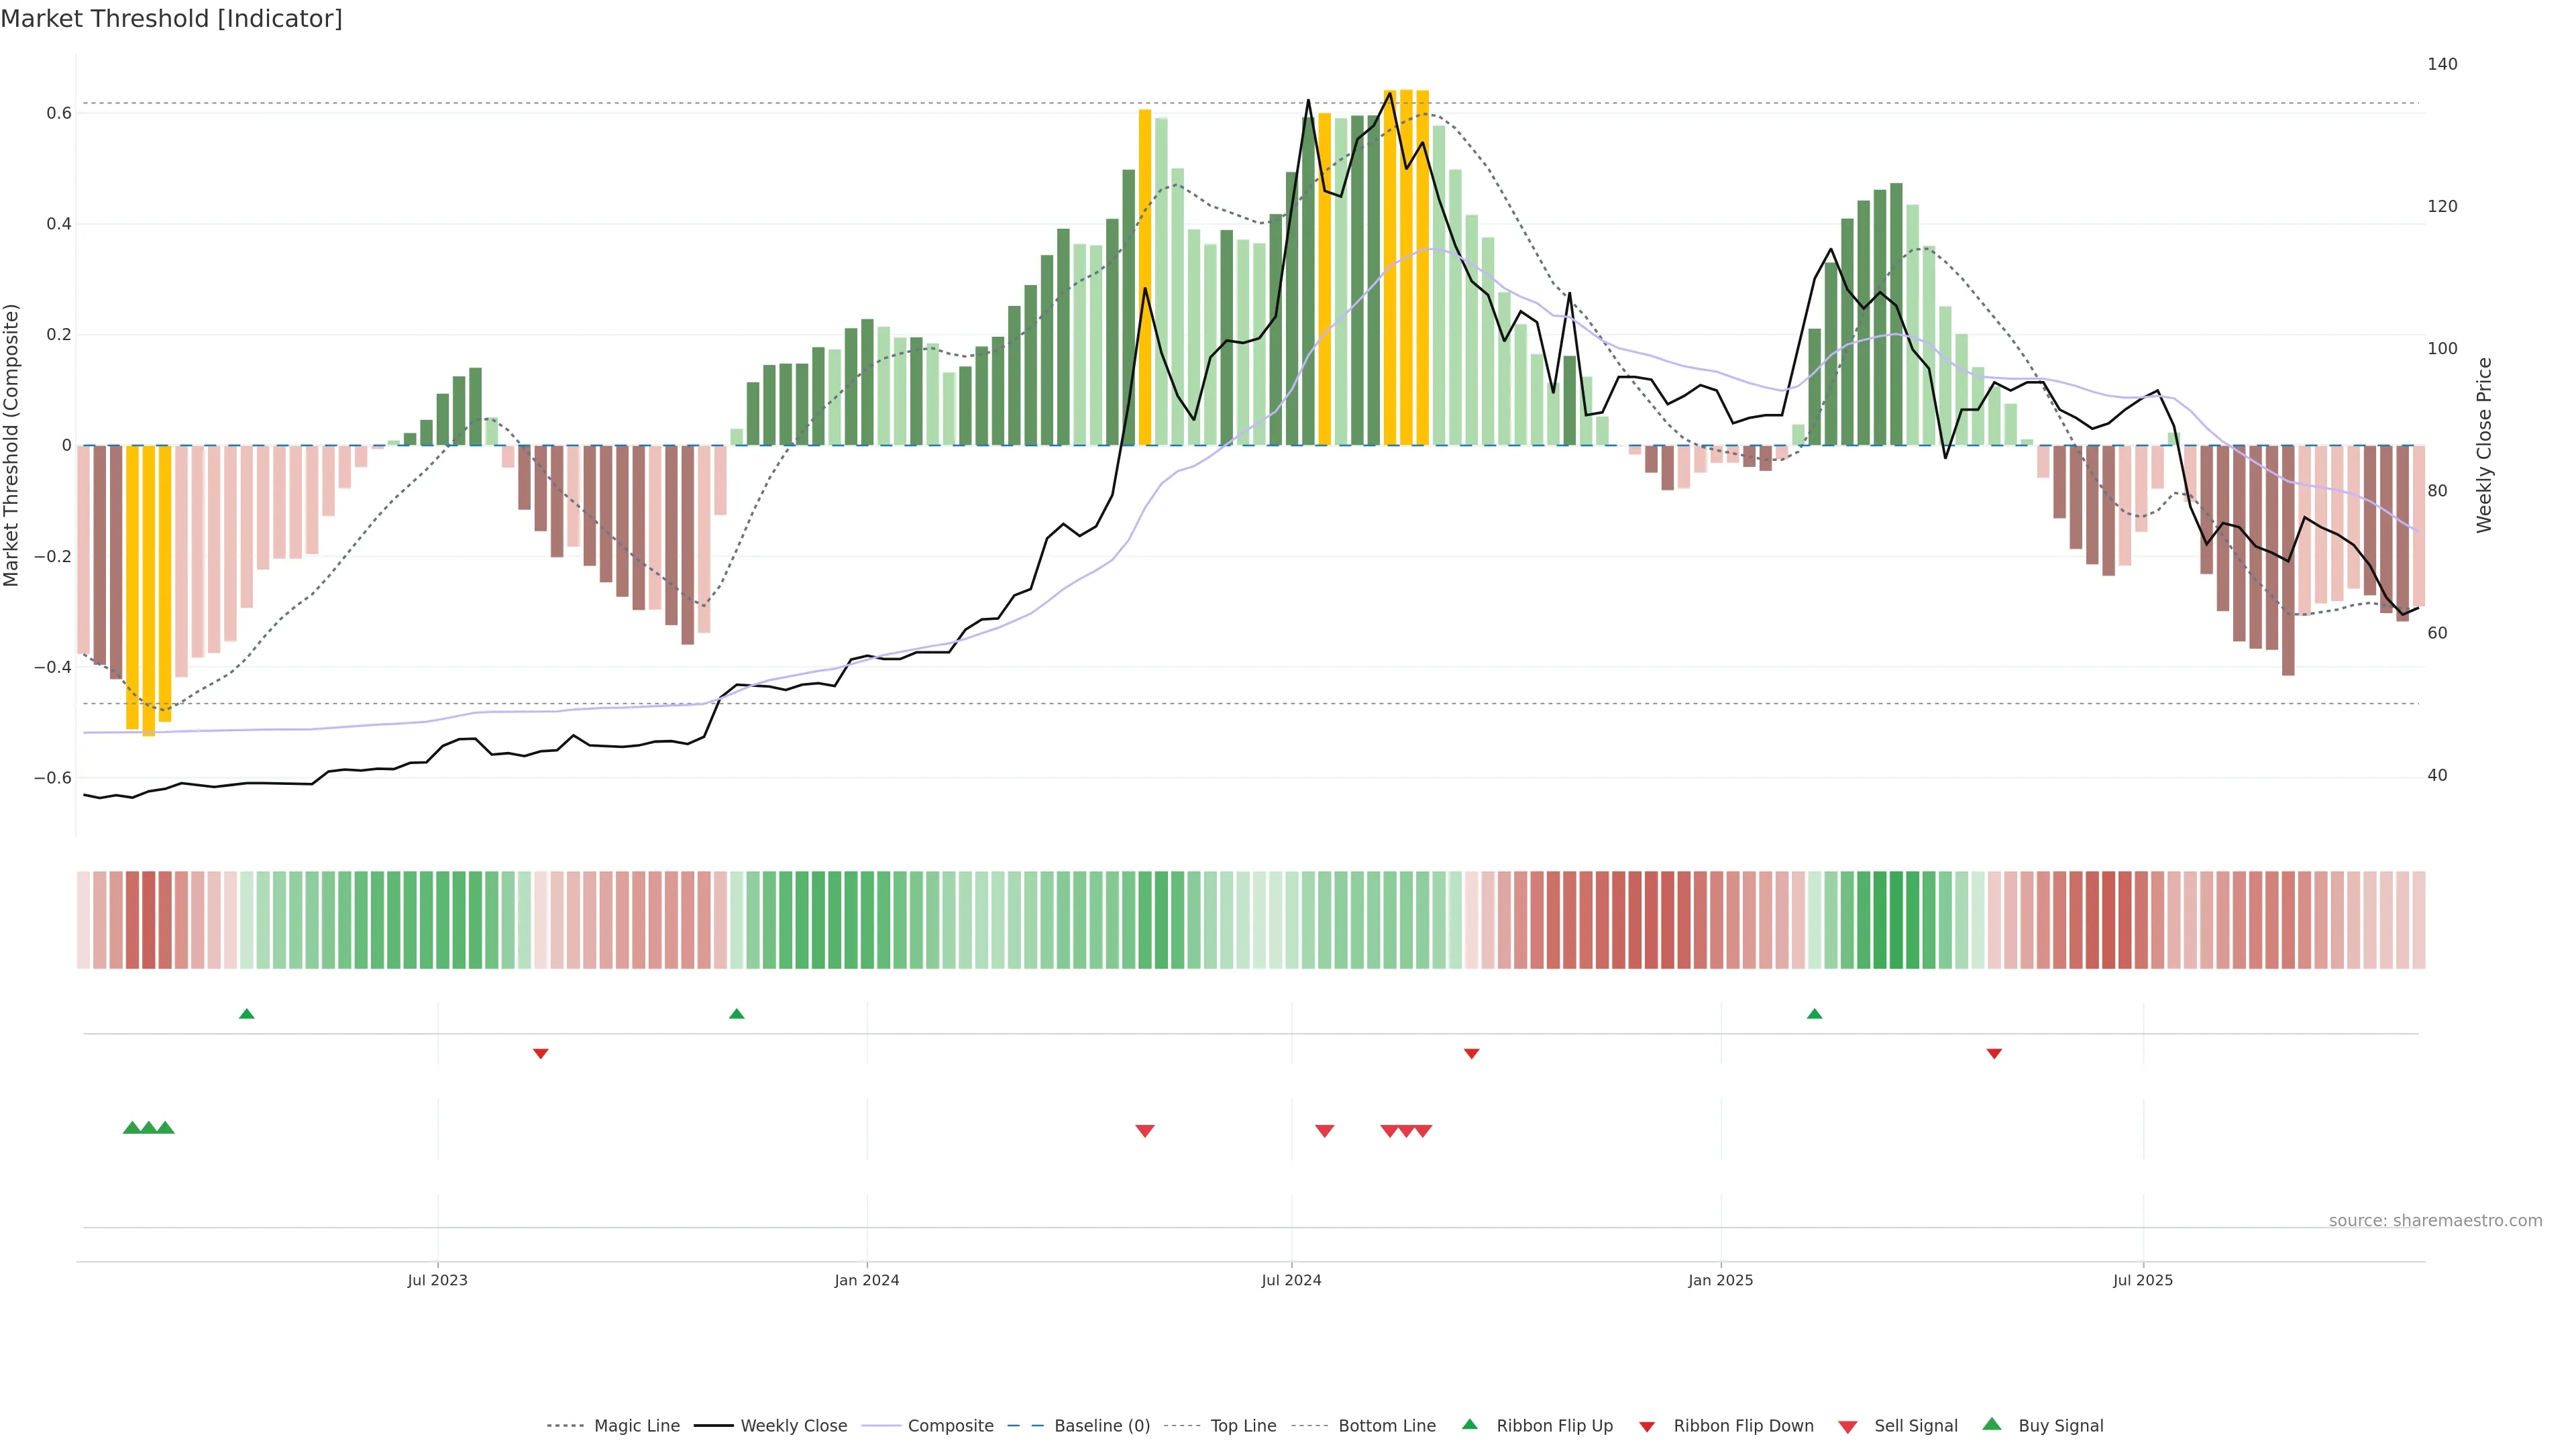Toggle Composite series legend entry
The width and height of the screenshot is (2576, 1449).
(x=950, y=1426)
